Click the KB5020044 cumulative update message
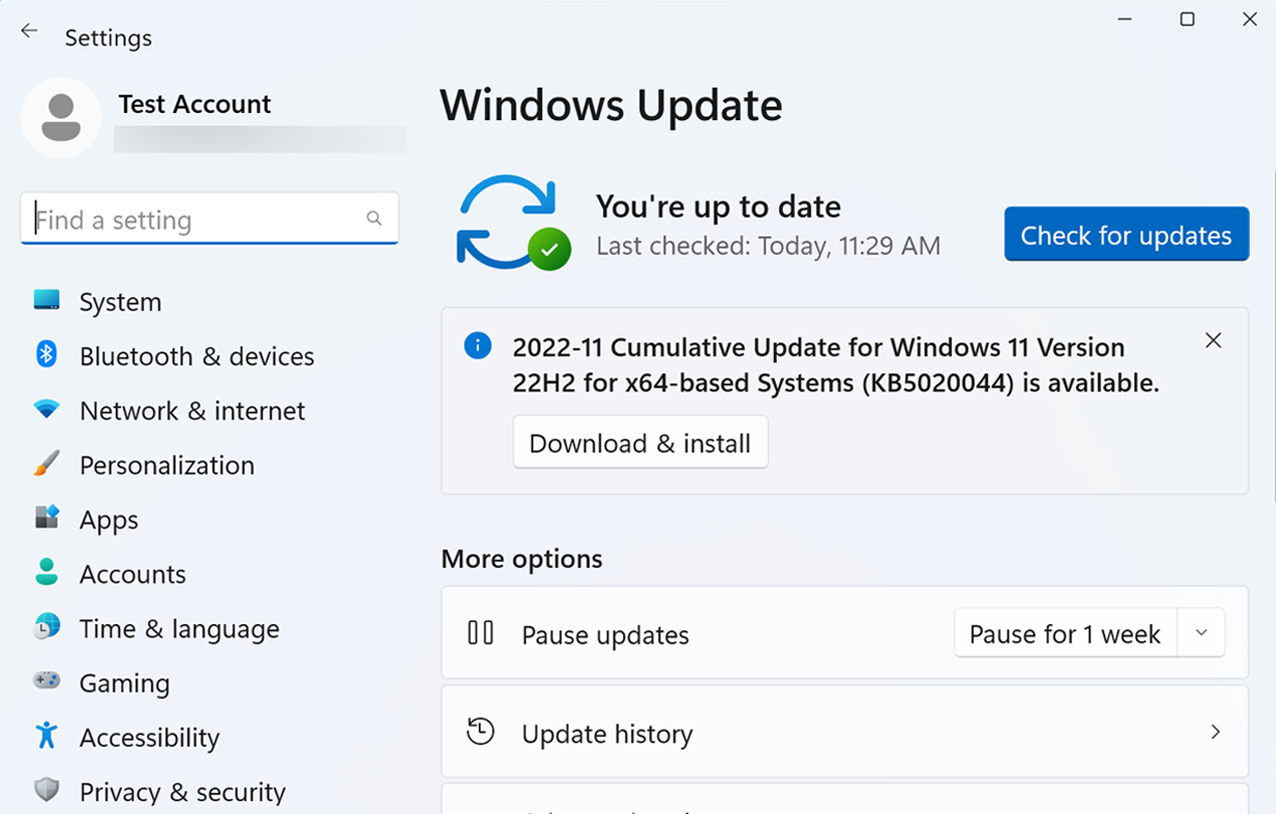This screenshot has width=1276, height=814. click(x=836, y=365)
